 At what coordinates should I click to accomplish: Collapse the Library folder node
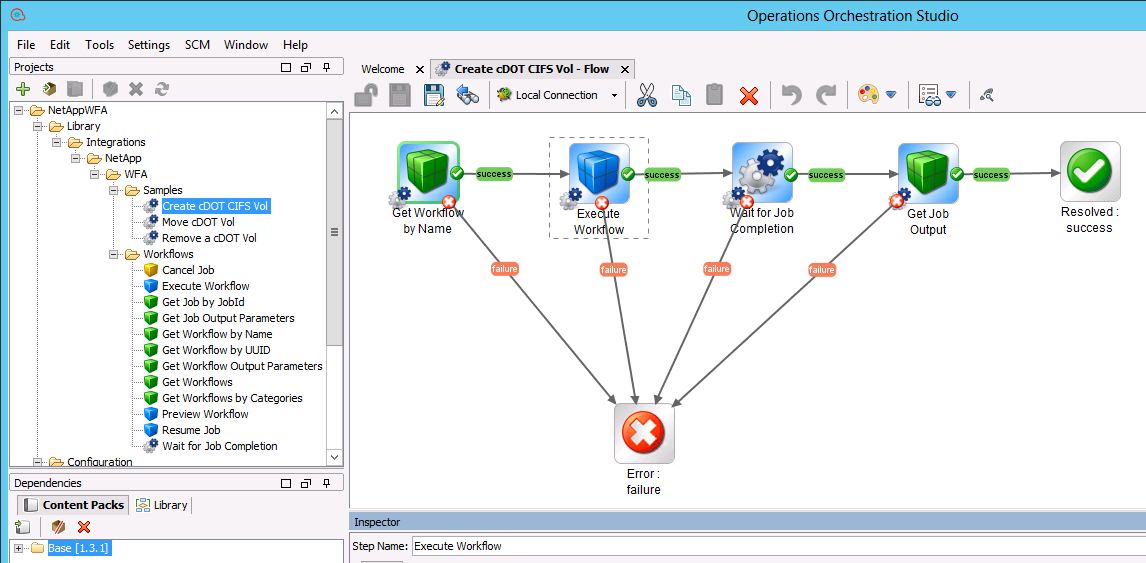(x=37, y=126)
